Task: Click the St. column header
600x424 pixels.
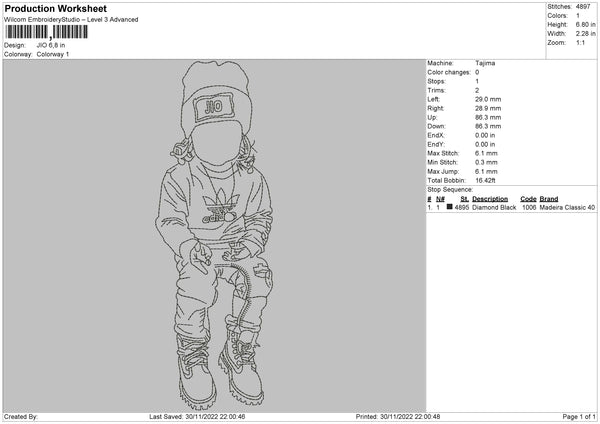Action: 465,199
